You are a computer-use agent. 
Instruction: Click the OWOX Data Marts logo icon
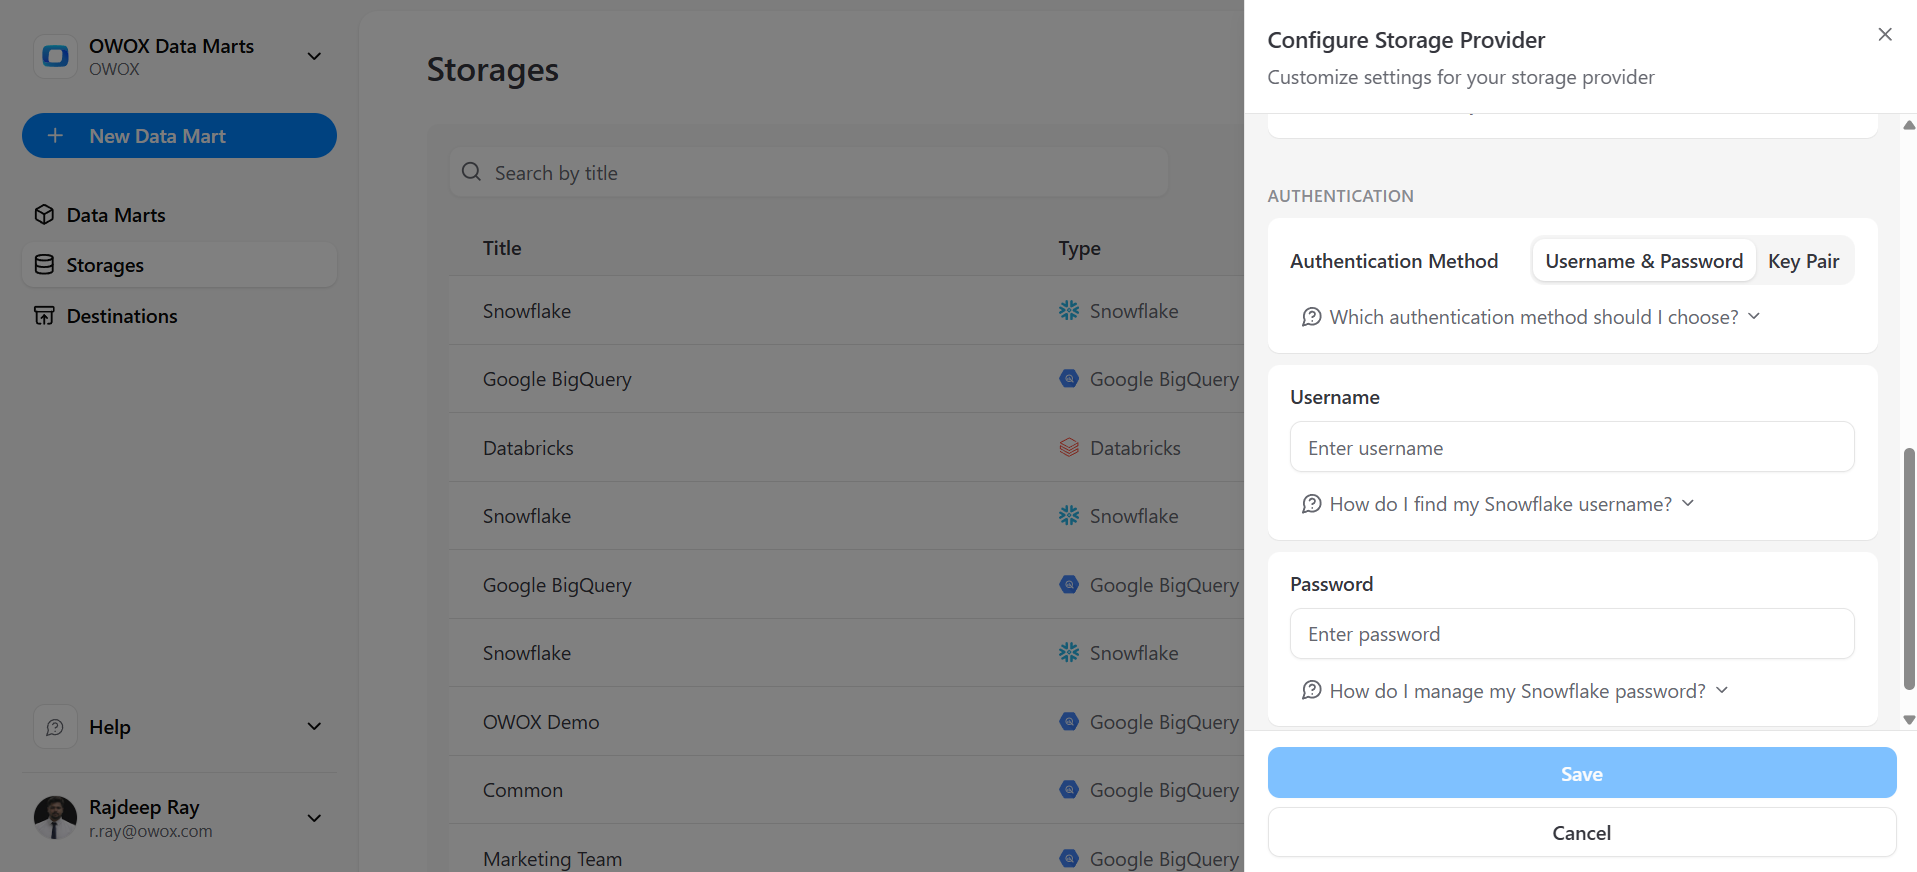click(55, 56)
